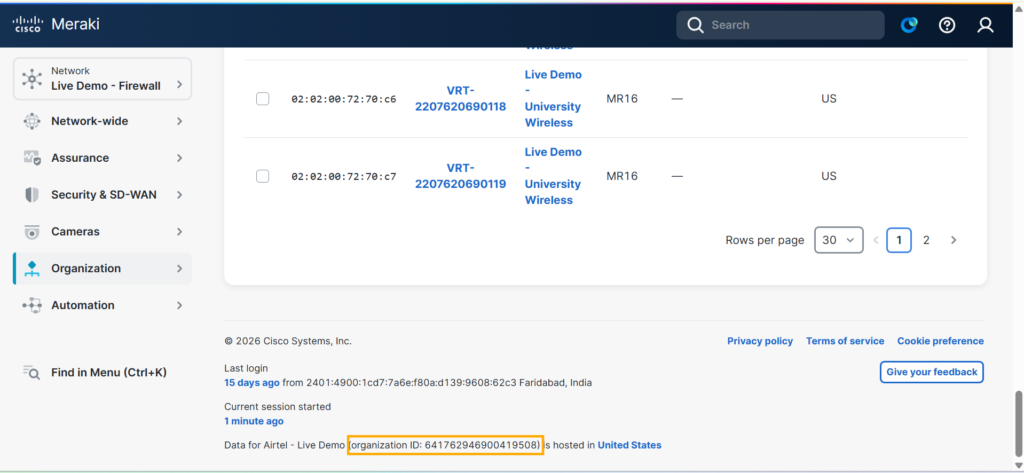Image resolution: width=1024 pixels, height=473 pixels.
Task: Open the 1 minute ago session link
Action: (253, 421)
